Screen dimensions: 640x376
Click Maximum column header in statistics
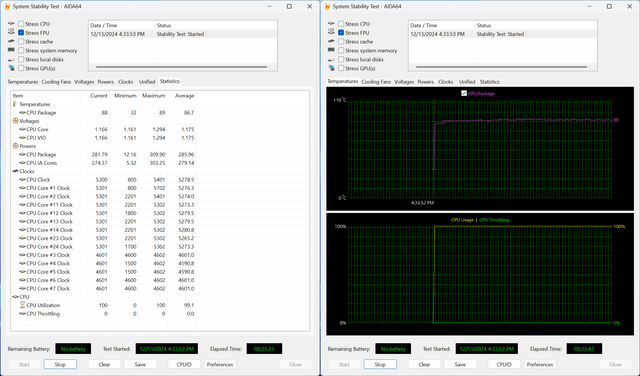coord(152,96)
